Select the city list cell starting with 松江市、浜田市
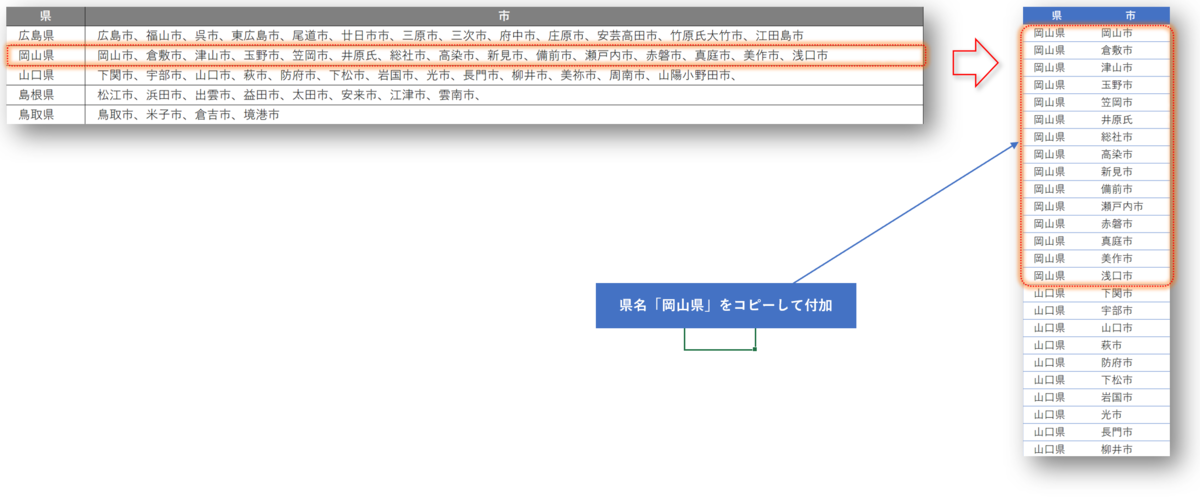 coord(503,95)
